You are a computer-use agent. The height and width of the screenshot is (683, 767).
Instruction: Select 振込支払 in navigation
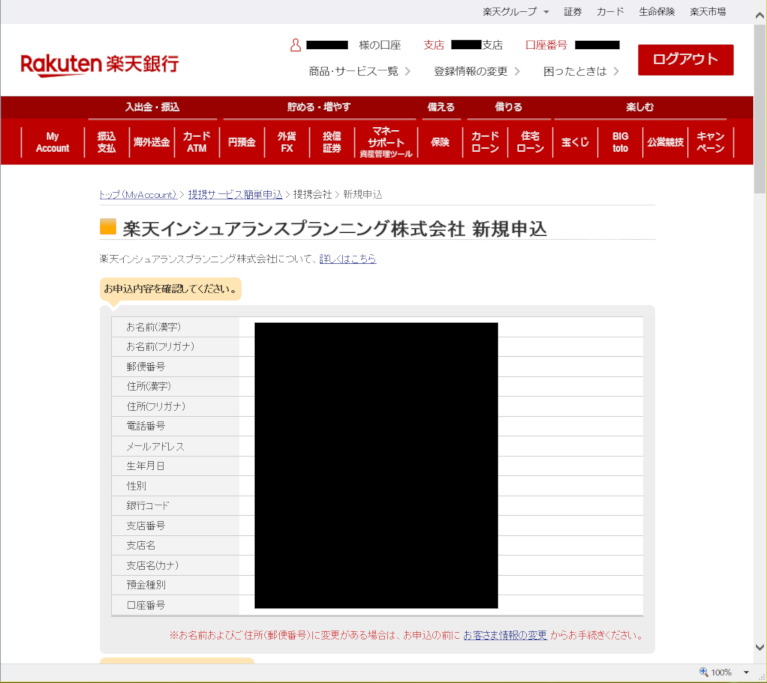coord(106,142)
